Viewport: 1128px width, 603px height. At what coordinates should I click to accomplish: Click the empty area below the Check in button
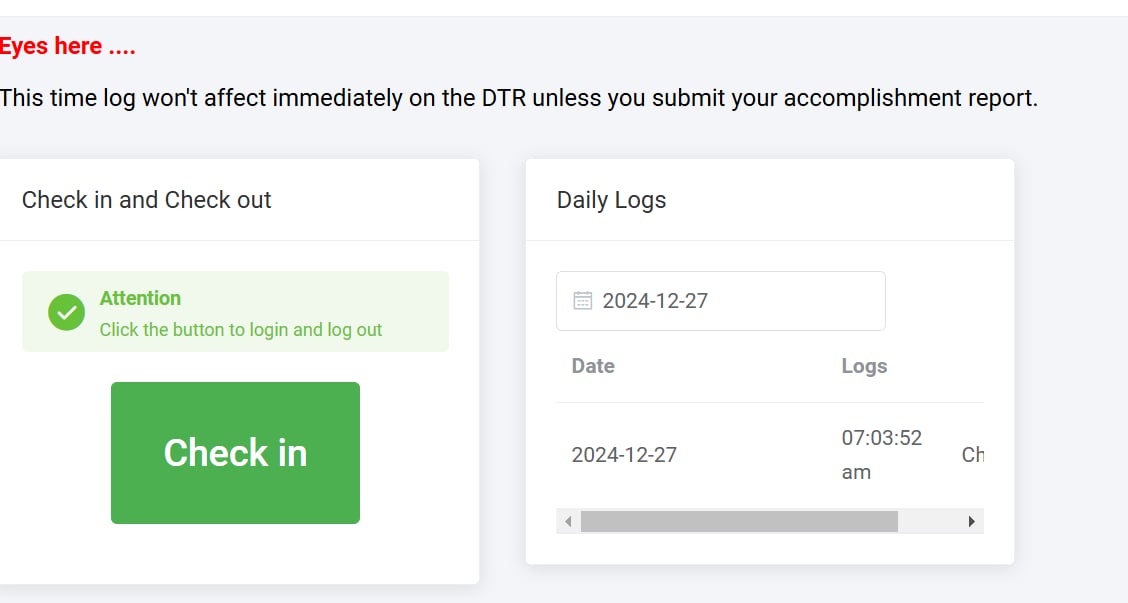click(235, 554)
